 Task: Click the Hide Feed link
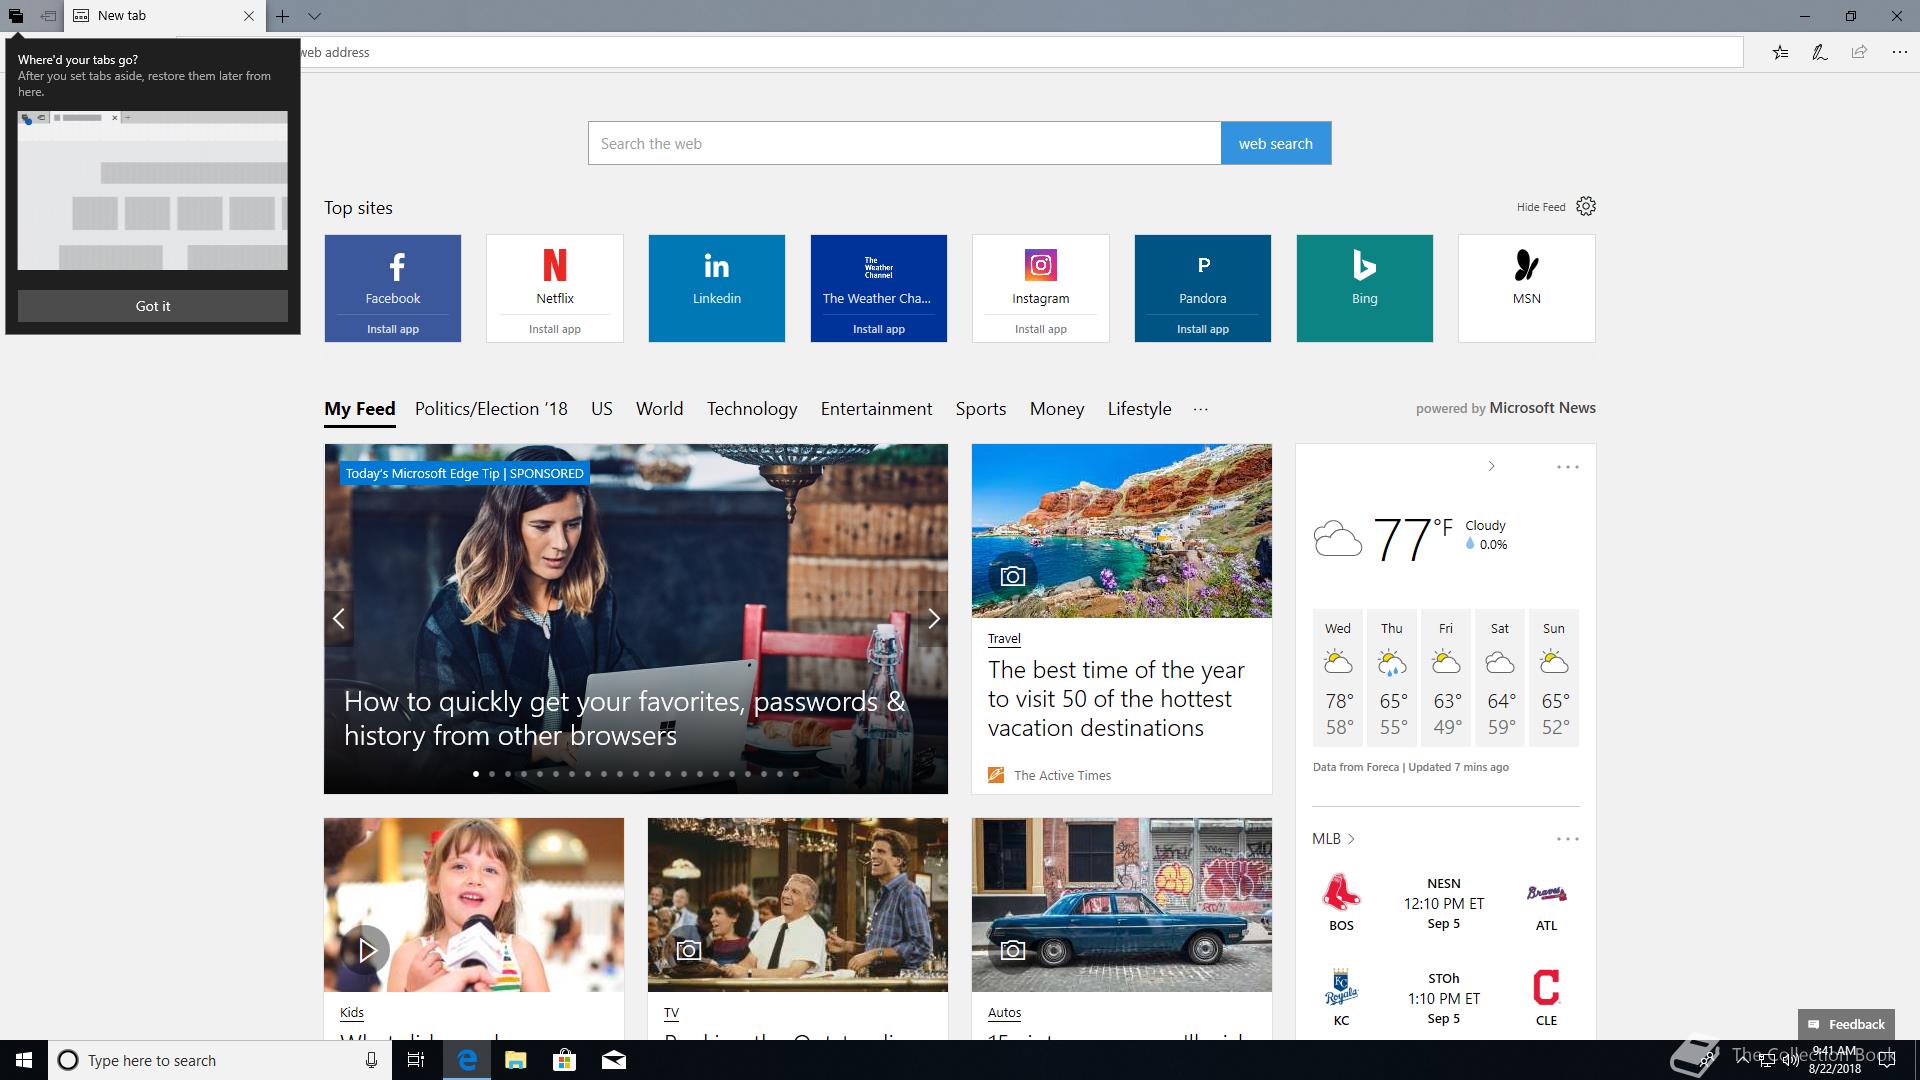point(1541,207)
